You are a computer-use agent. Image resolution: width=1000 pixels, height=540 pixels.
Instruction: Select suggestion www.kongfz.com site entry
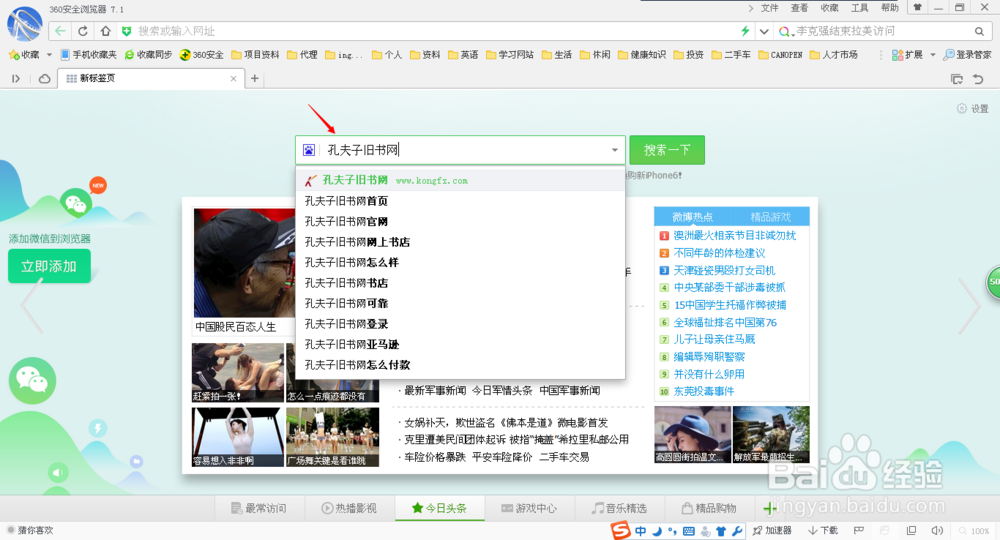[460, 180]
